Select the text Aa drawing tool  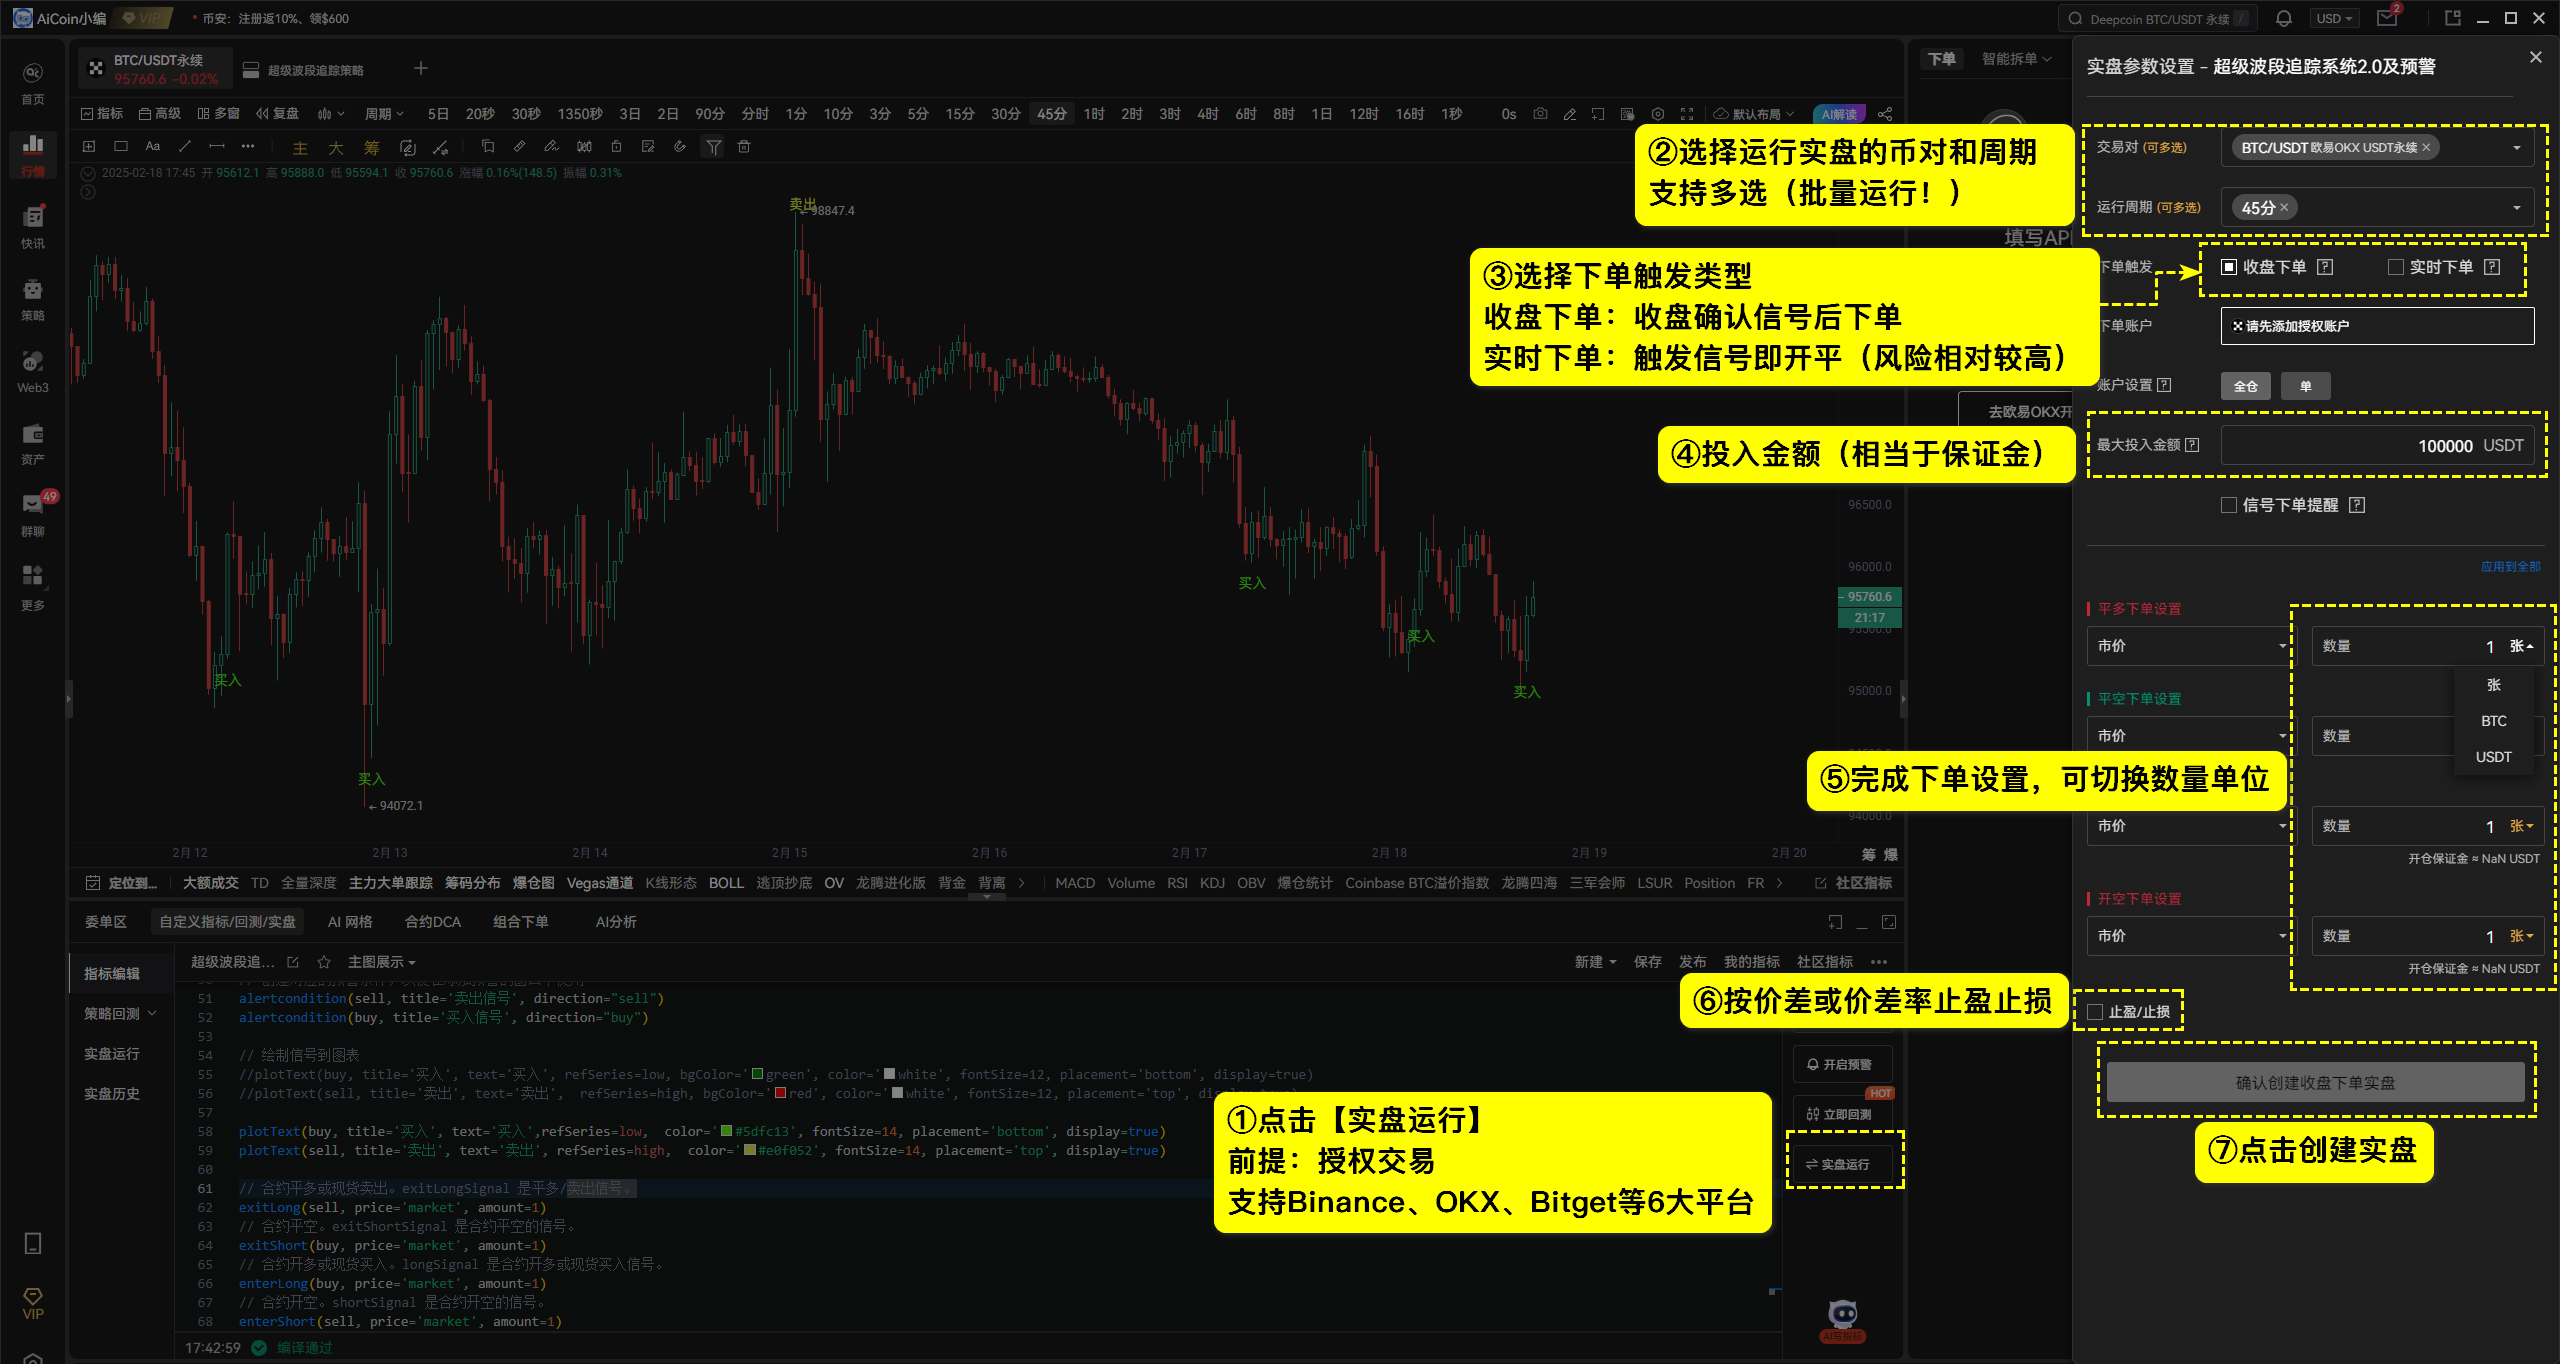153,146
